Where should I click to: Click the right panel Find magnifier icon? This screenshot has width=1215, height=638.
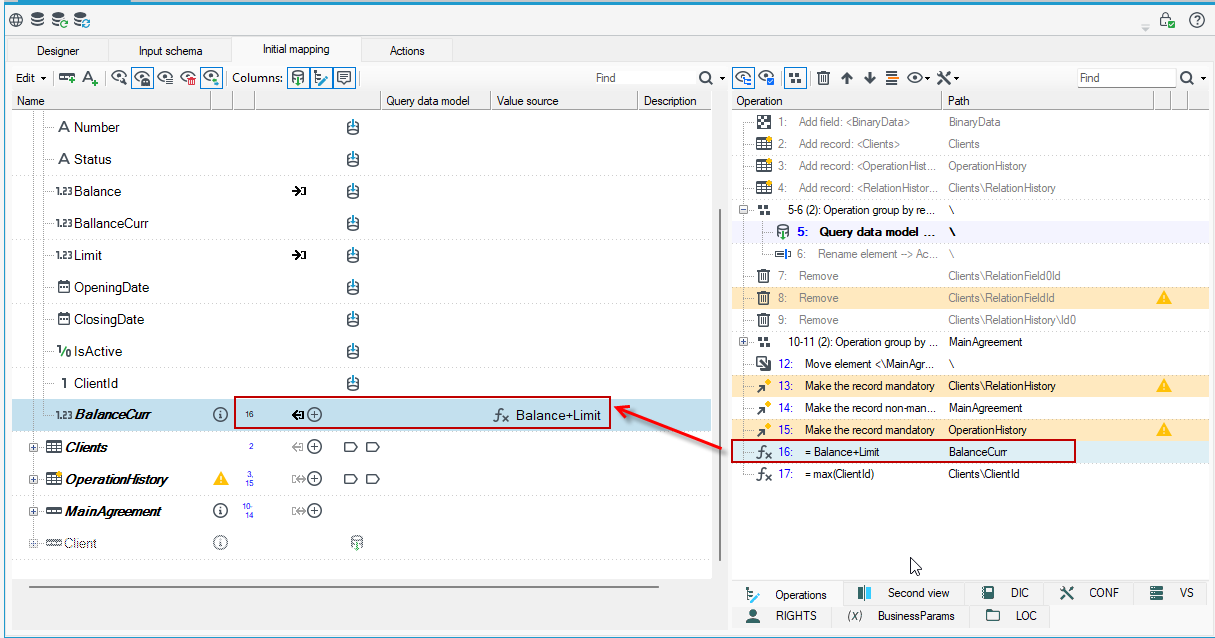(x=1187, y=78)
